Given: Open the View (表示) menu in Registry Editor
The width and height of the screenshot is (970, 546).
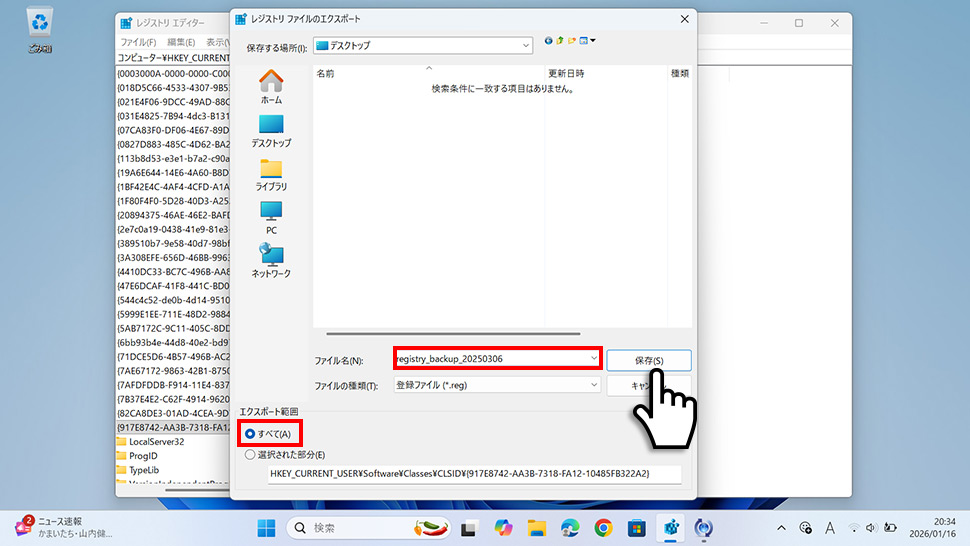Looking at the screenshot, I should [x=217, y=42].
